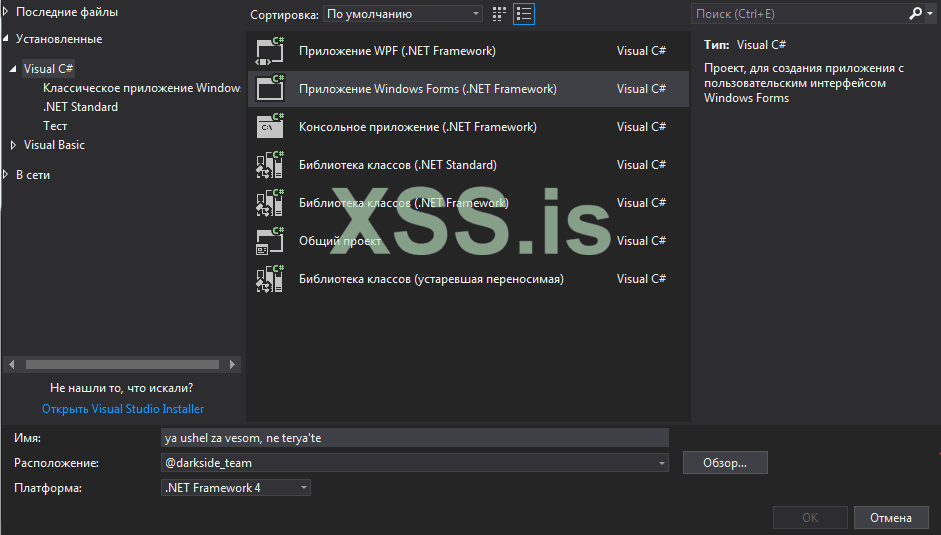941x535 pixels.
Task: Click the Console application template icon
Action: [x=270, y=127]
